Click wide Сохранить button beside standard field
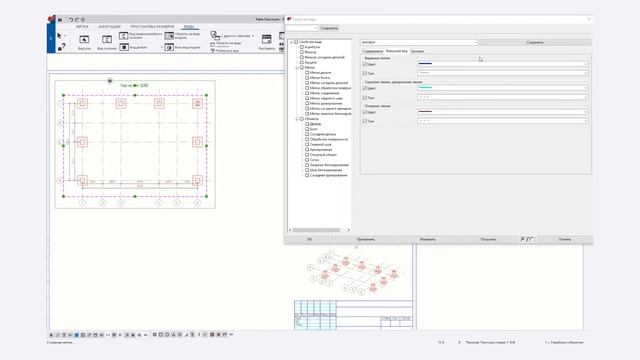 click(x=535, y=42)
